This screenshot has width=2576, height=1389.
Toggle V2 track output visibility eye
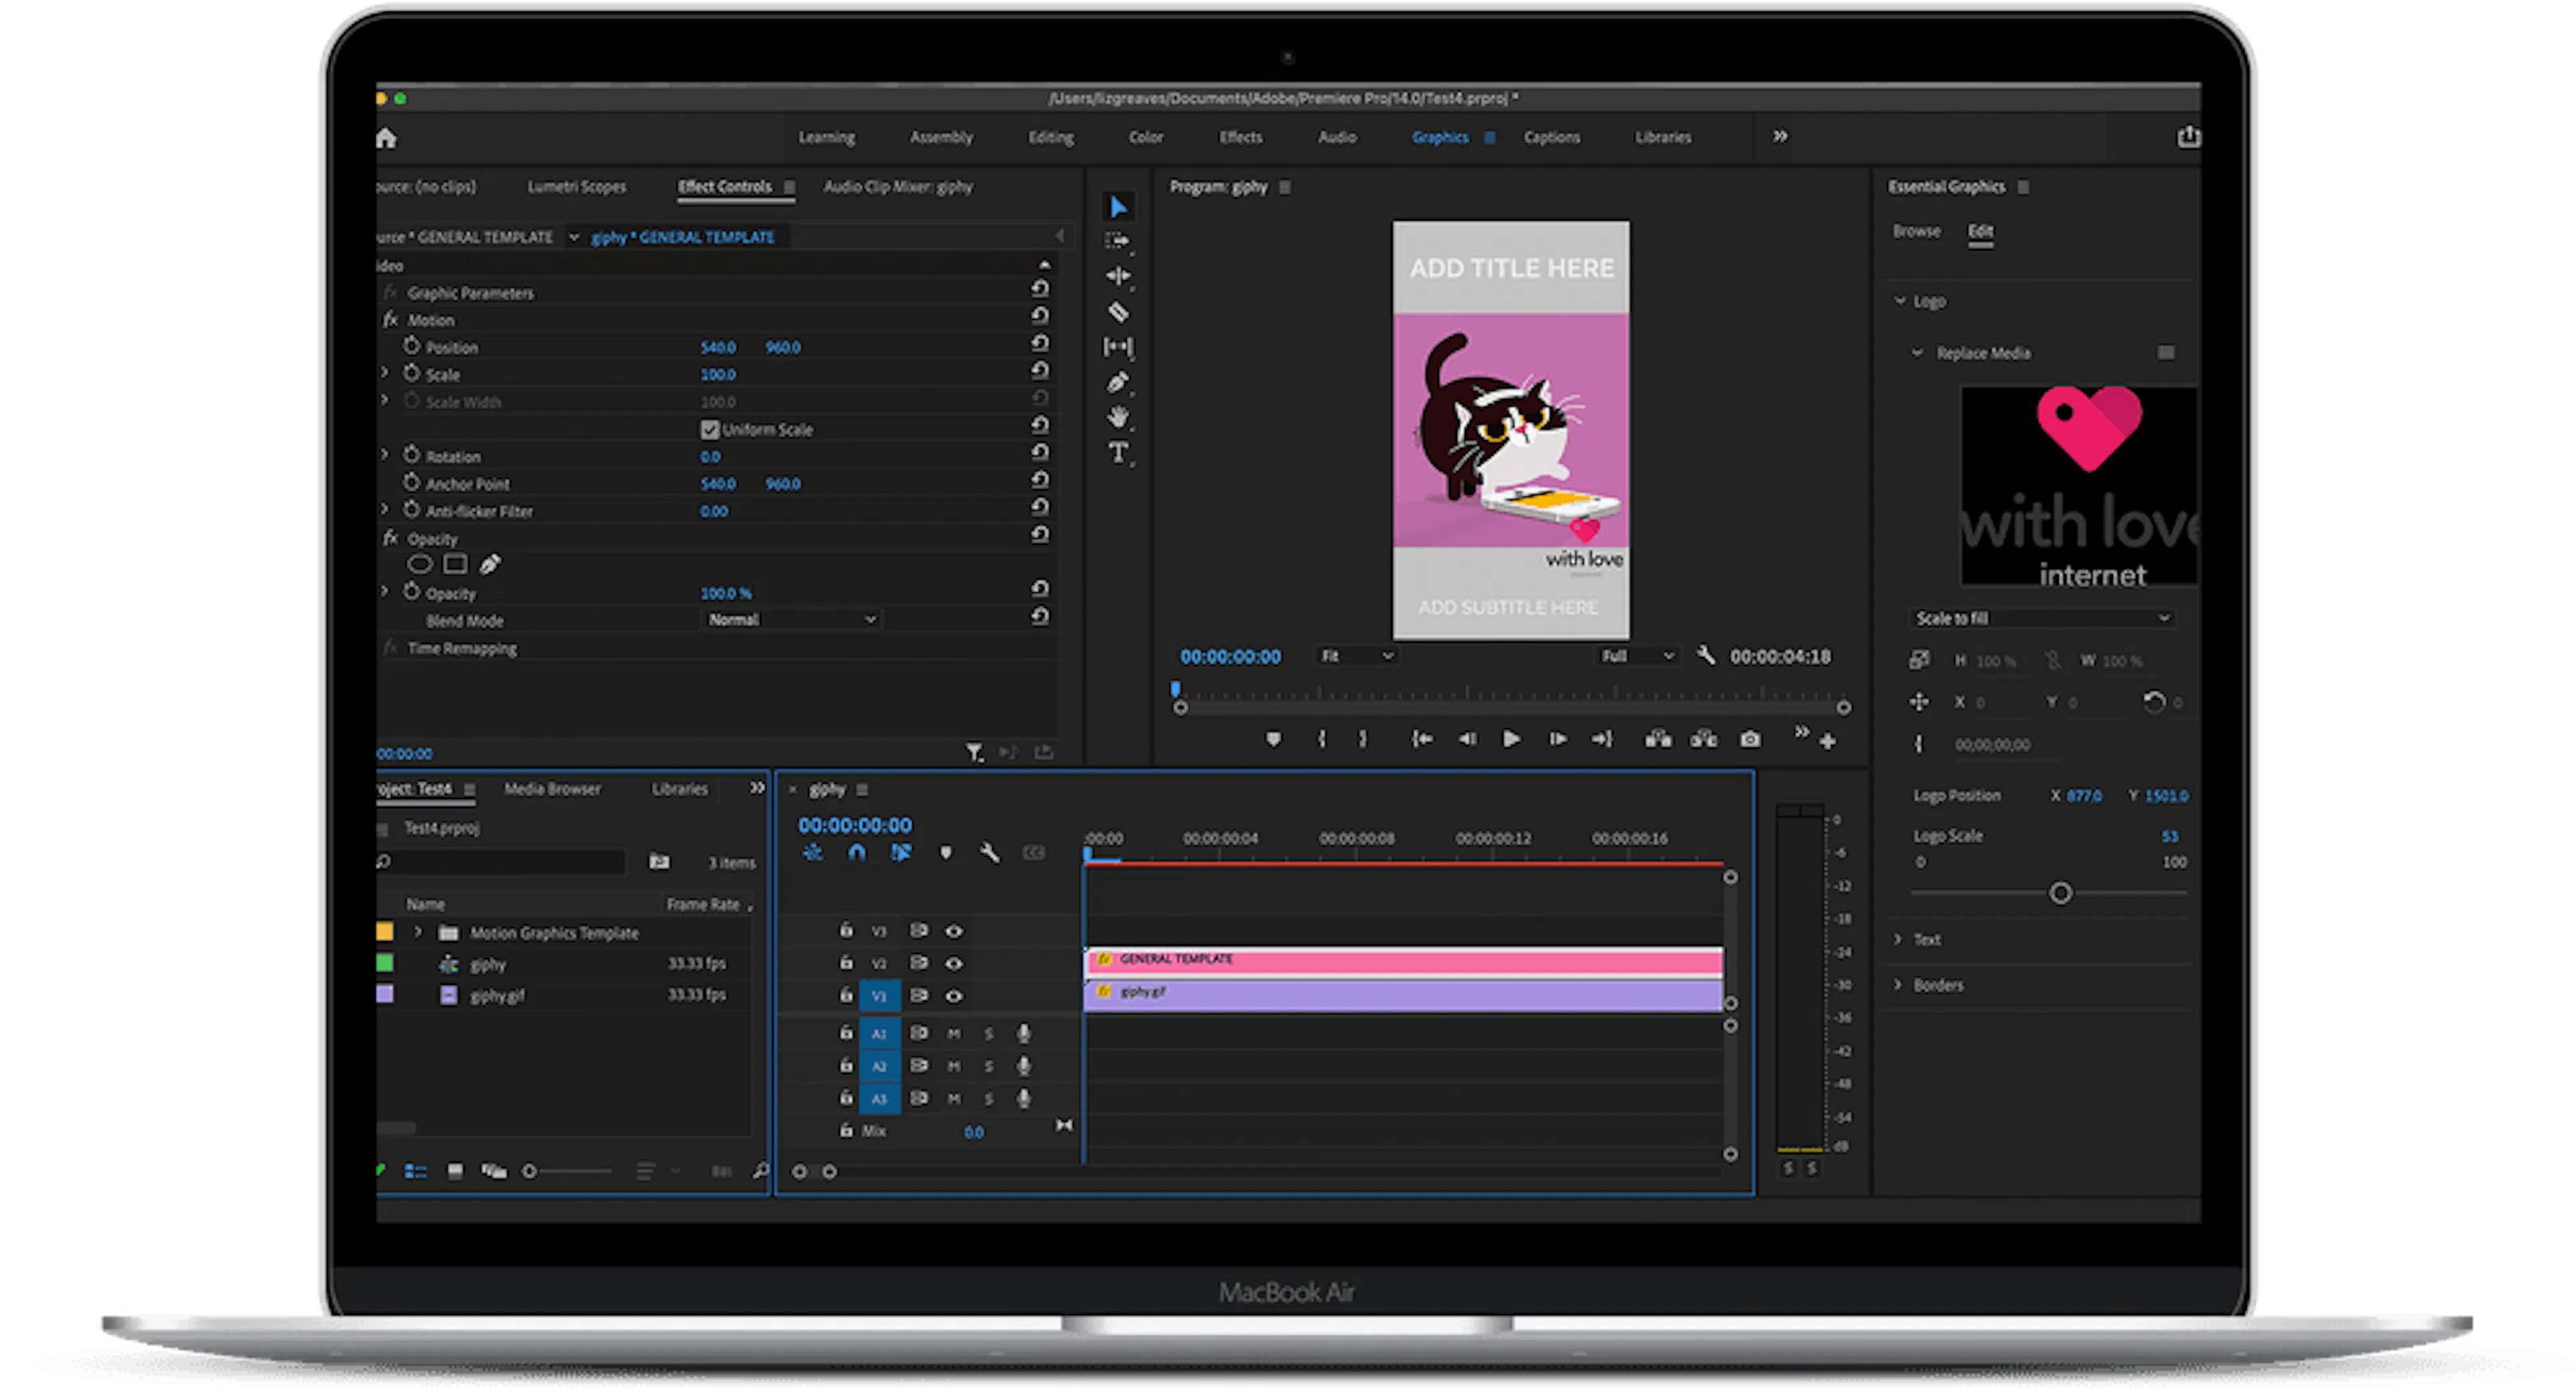[955, 963]
